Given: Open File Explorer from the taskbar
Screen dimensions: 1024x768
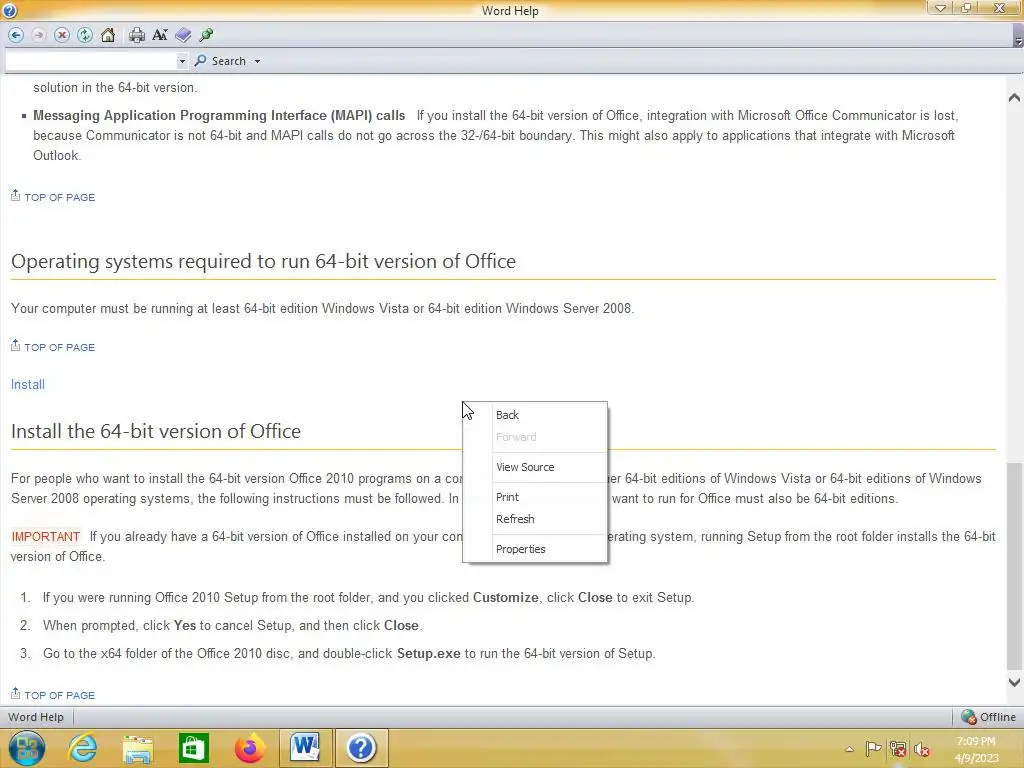Looking at the screenshot, I should tap(138, 748).
